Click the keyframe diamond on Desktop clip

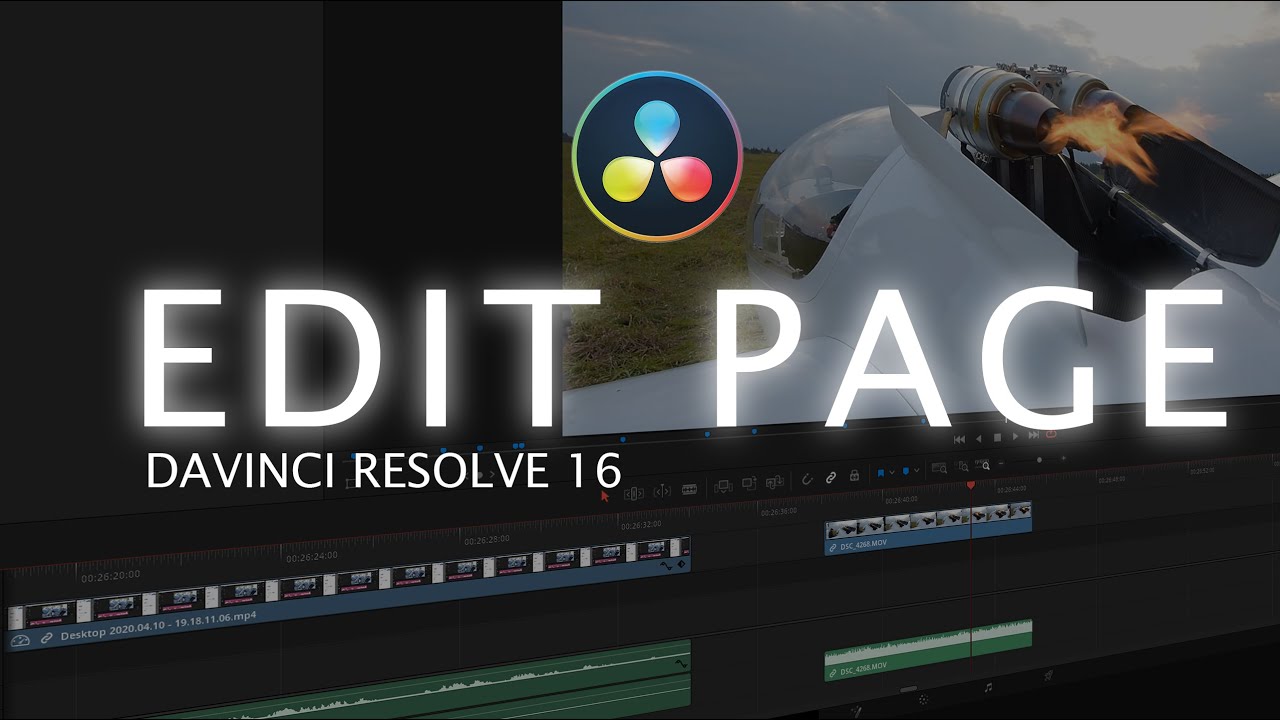pyautogui.click(x=681, y=564)
